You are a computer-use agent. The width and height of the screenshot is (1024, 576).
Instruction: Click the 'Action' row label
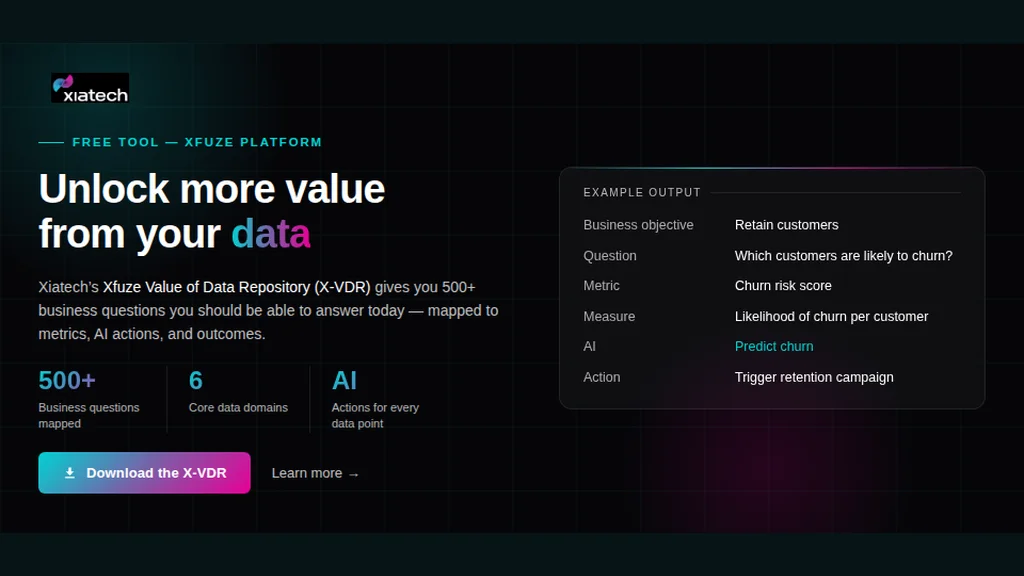click(x=601, y=377)
